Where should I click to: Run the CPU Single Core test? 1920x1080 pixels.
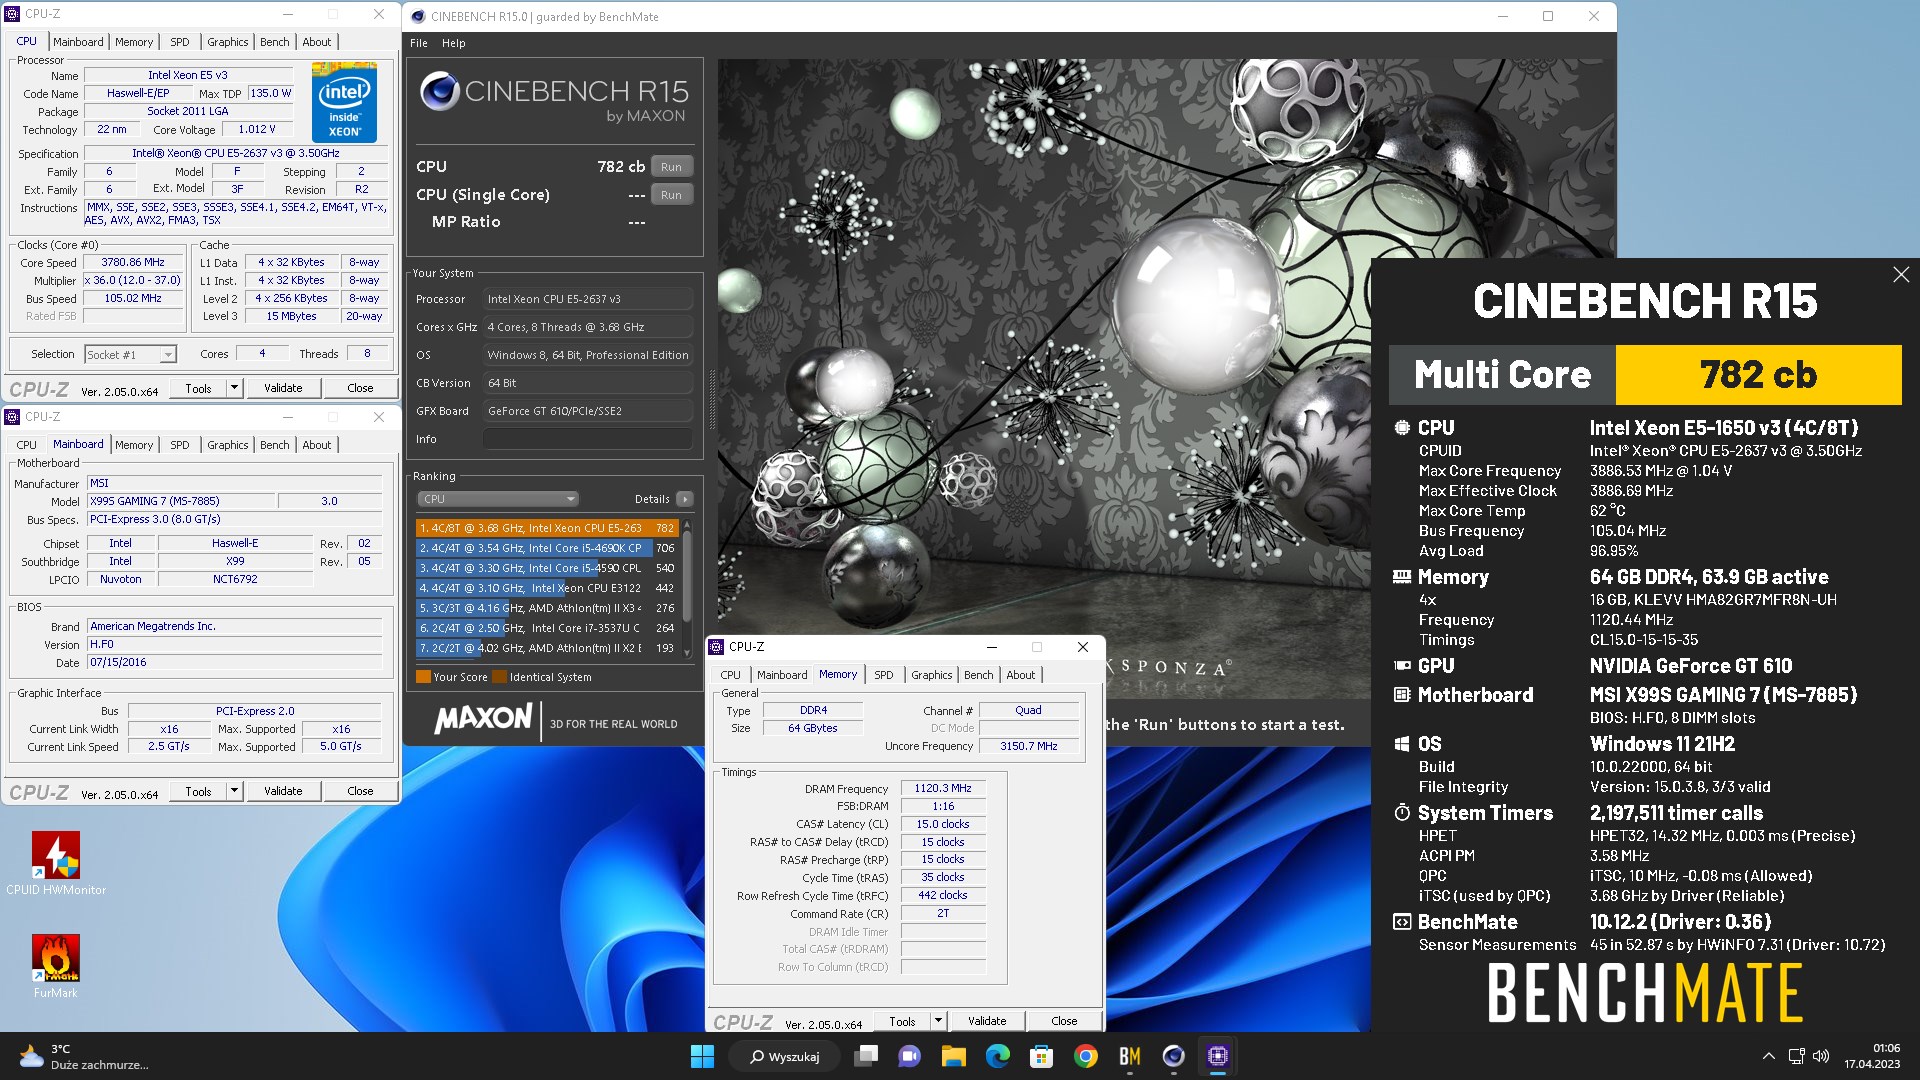[671, 195]
